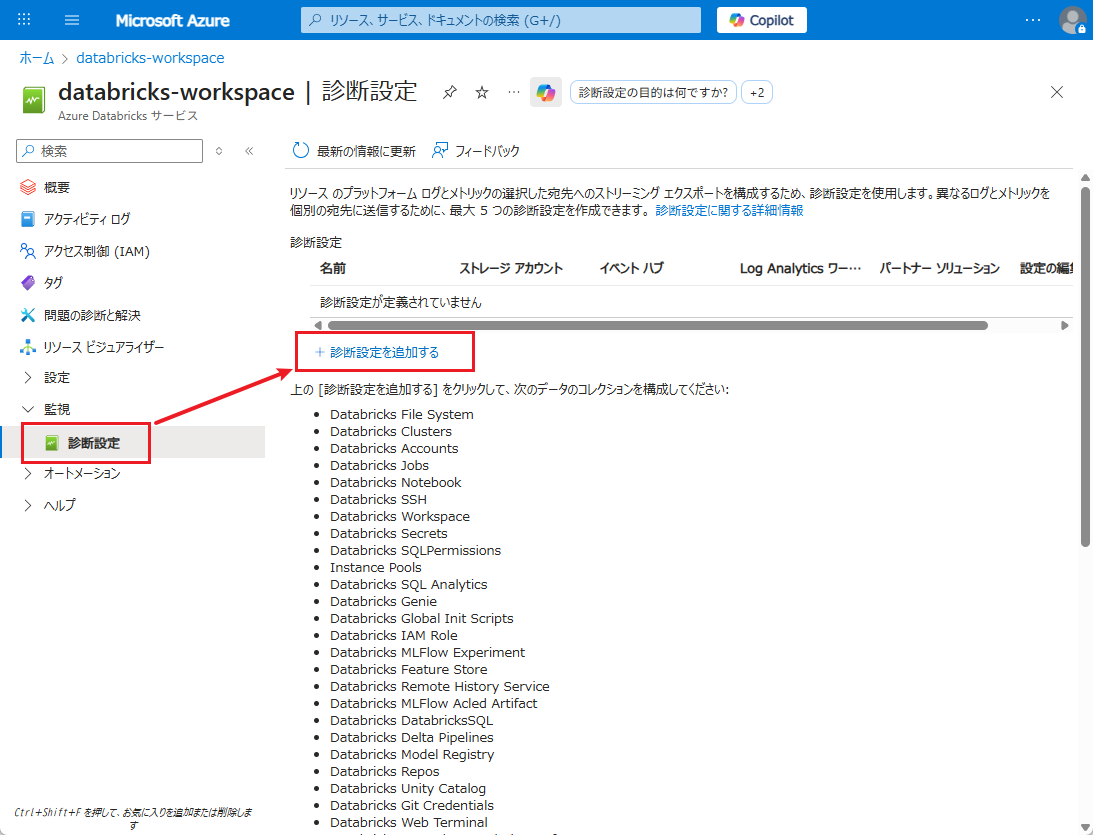
Task: Open the user account avatar
Action: tap(1072, 20)
